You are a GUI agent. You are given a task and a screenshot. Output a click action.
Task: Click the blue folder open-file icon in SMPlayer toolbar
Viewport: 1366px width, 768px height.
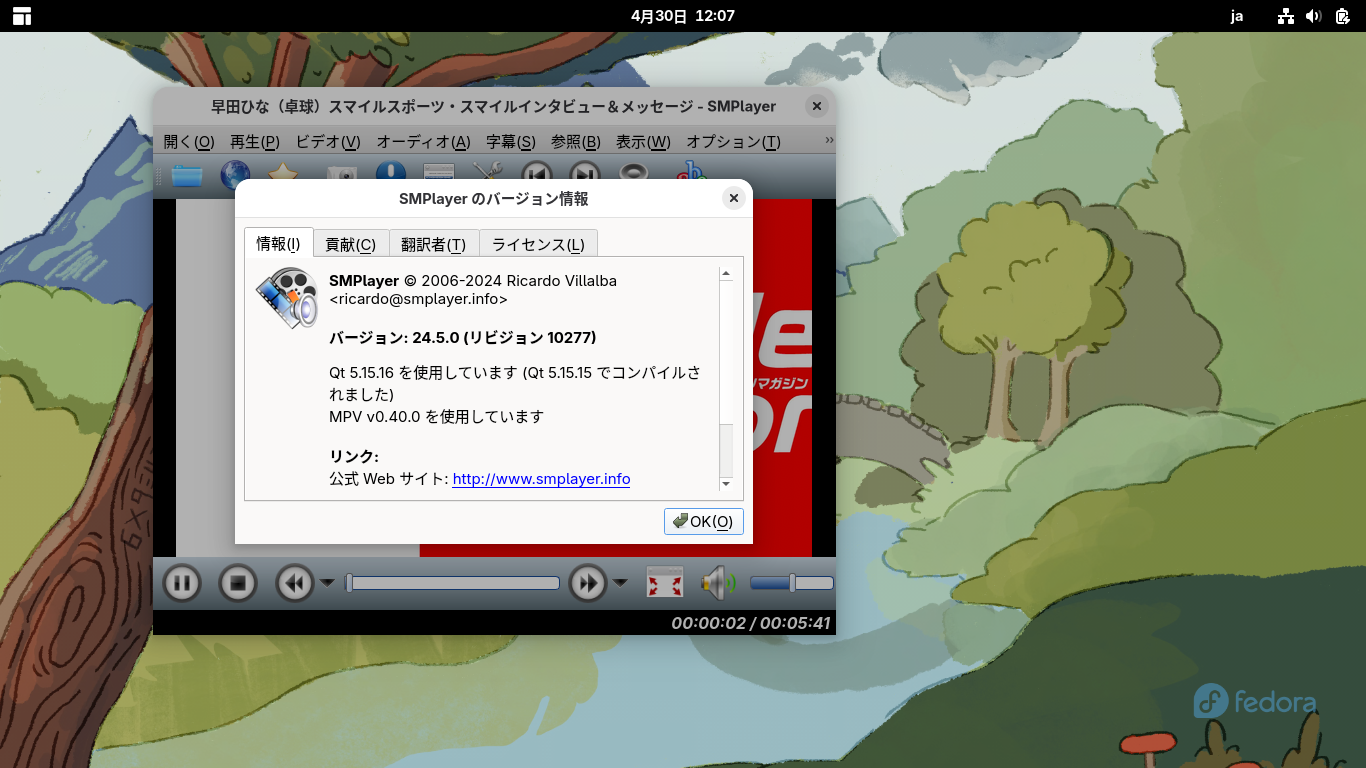tap(187, 175)
